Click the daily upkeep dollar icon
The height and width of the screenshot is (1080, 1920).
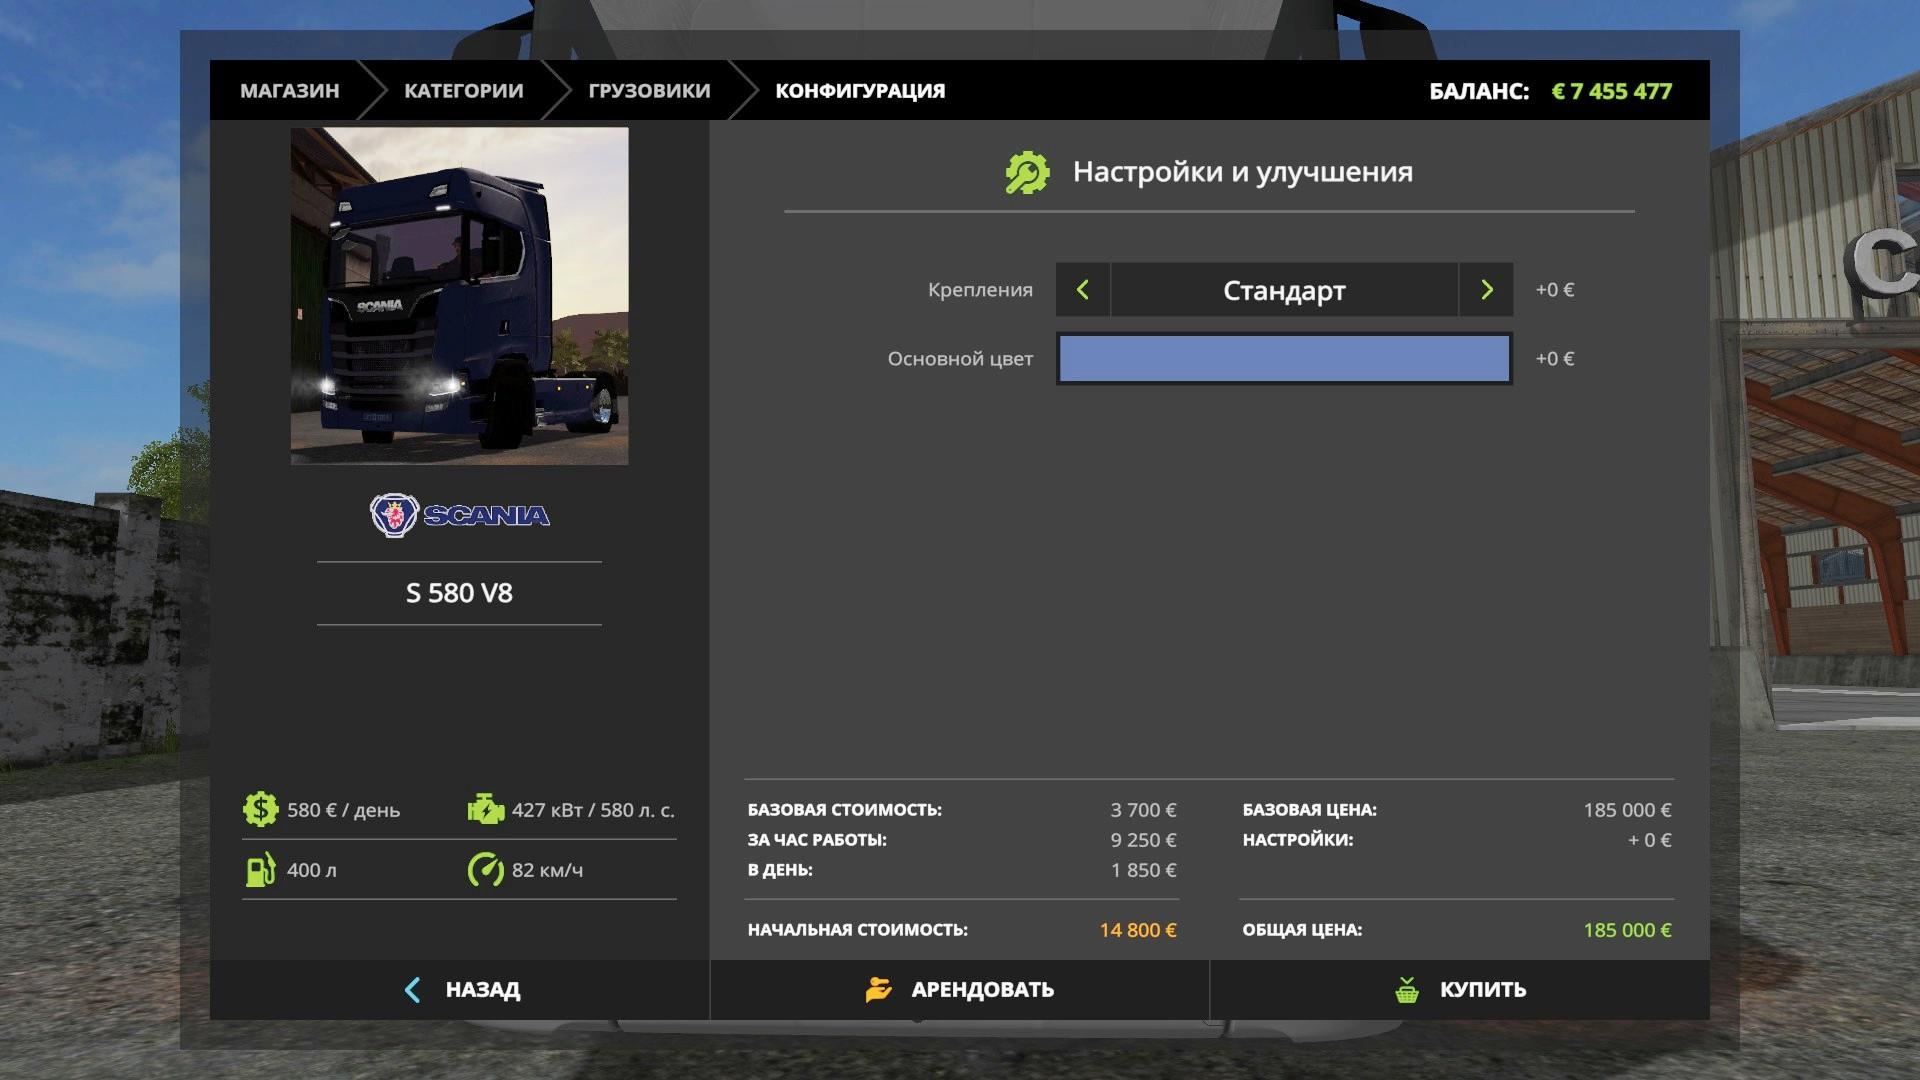tap(260, 809)
